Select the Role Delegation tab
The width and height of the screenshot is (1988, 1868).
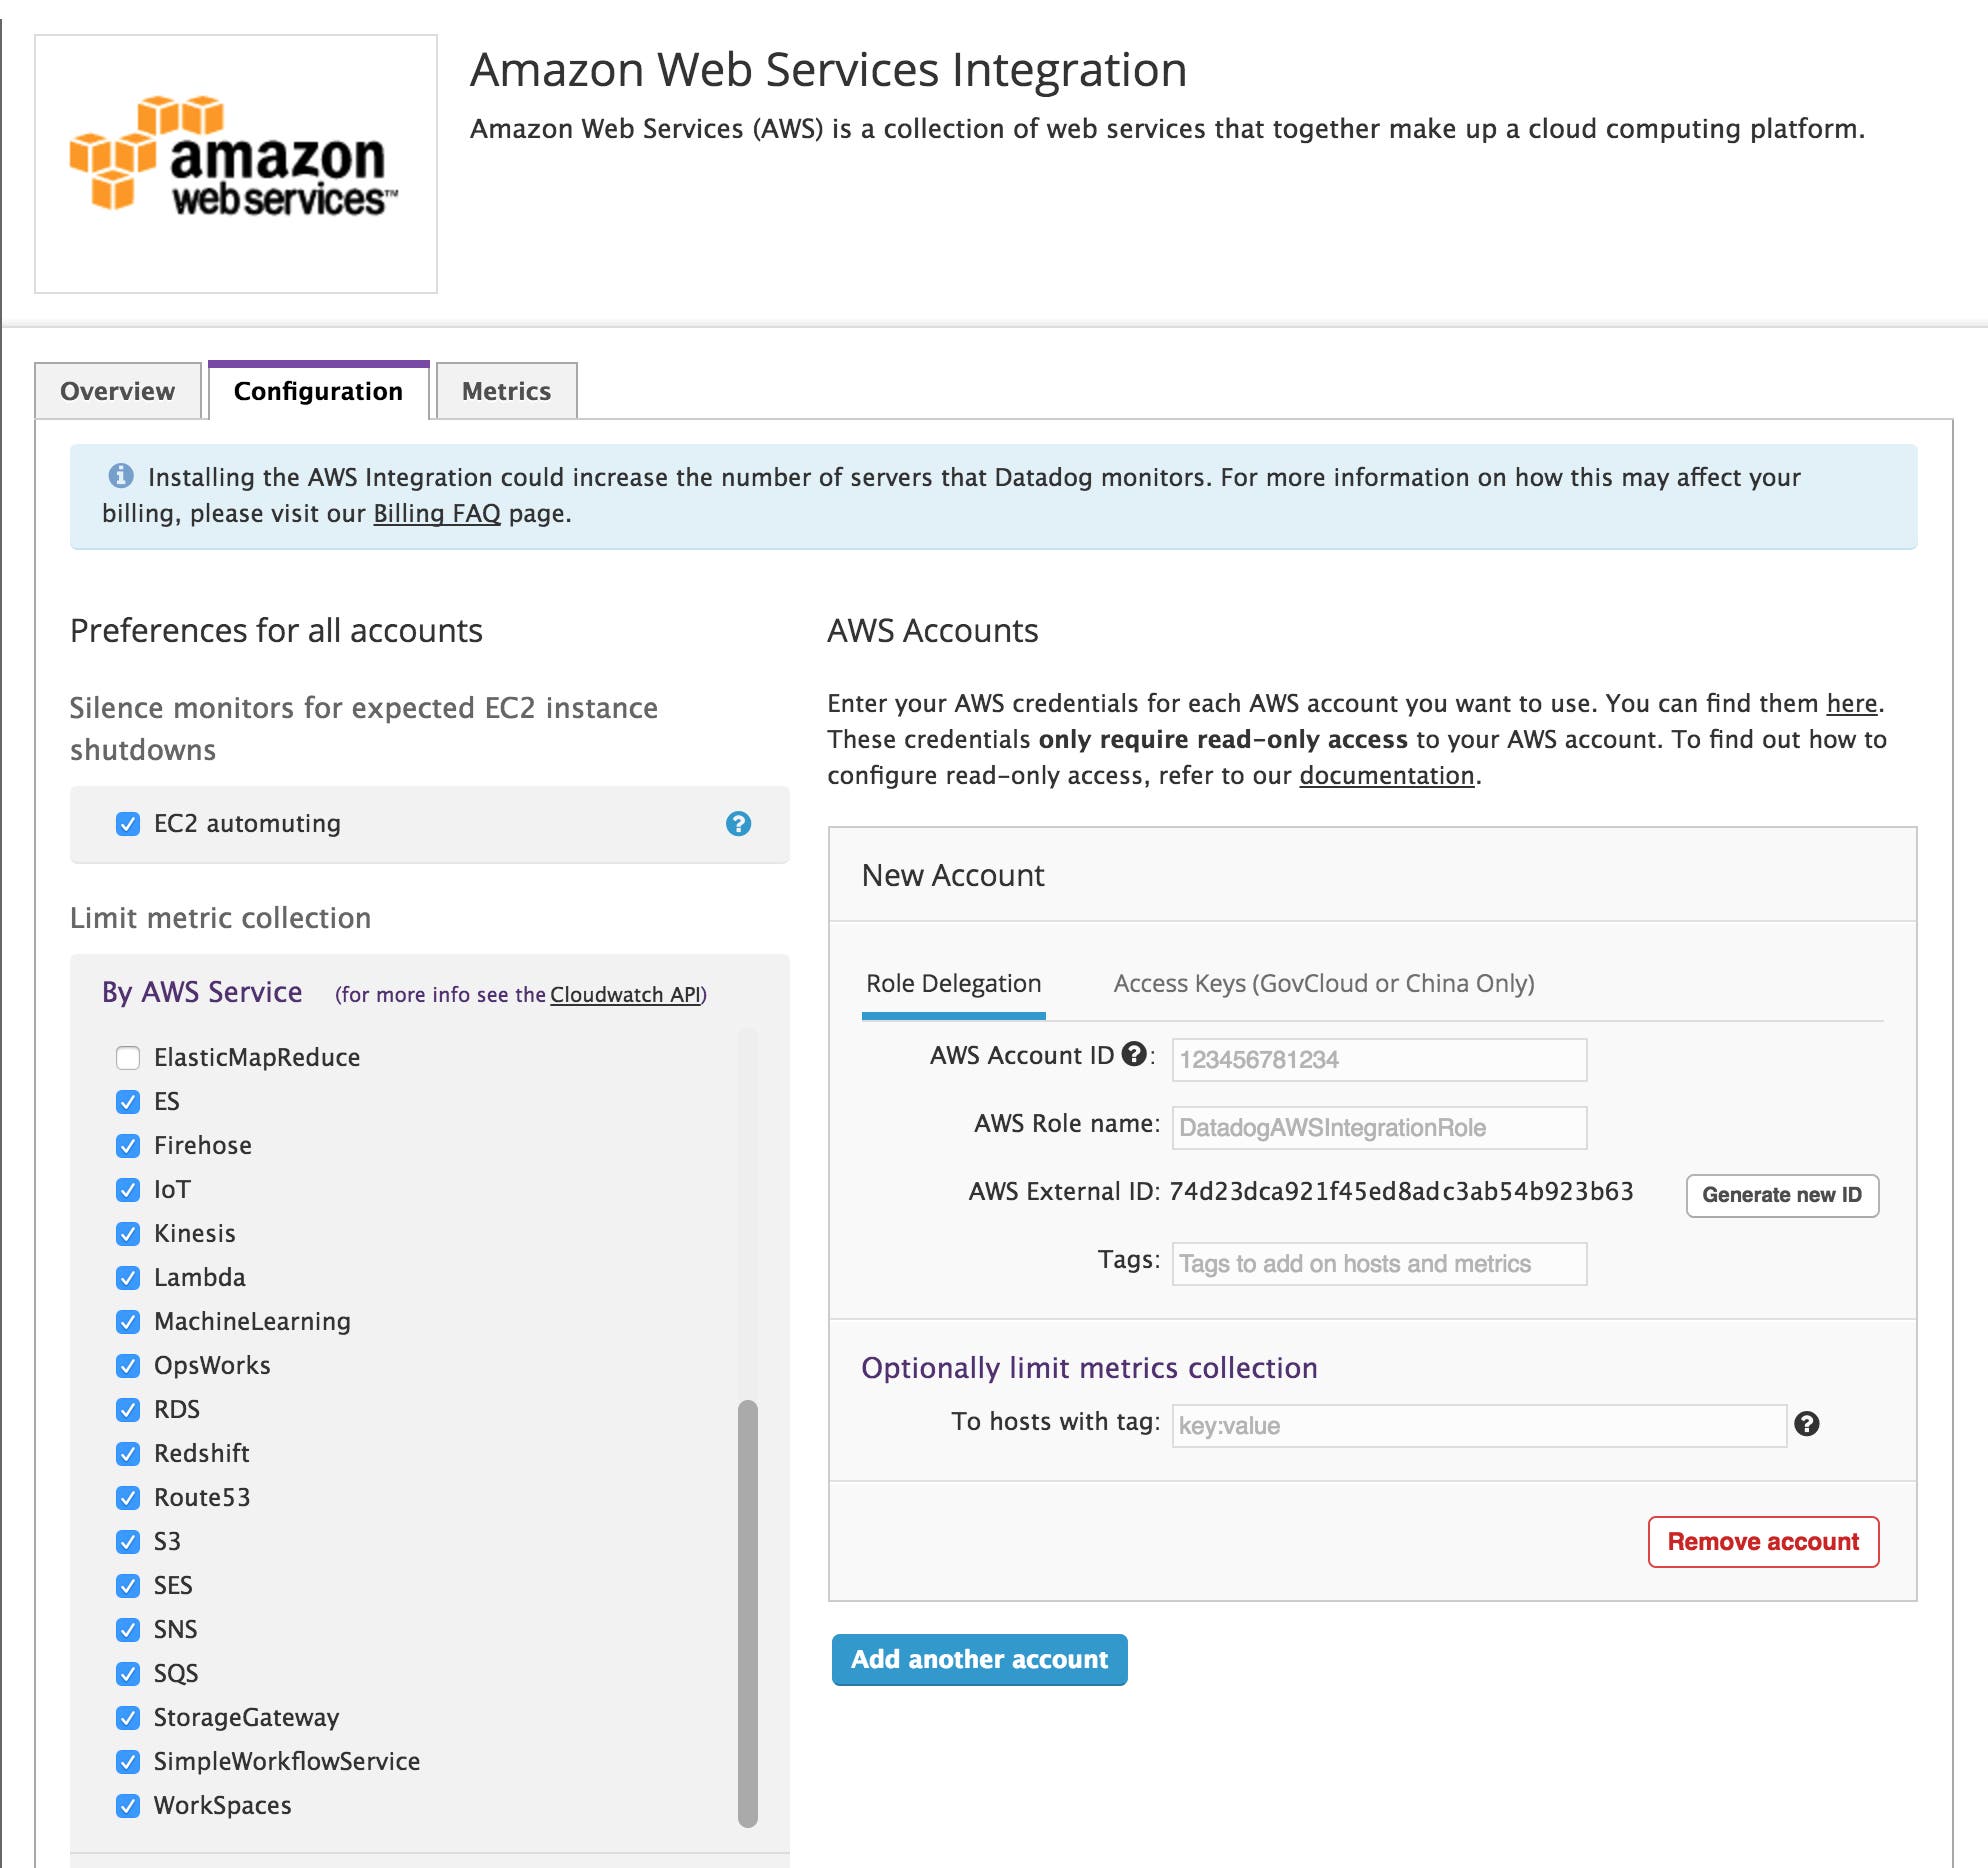[952, 983]
